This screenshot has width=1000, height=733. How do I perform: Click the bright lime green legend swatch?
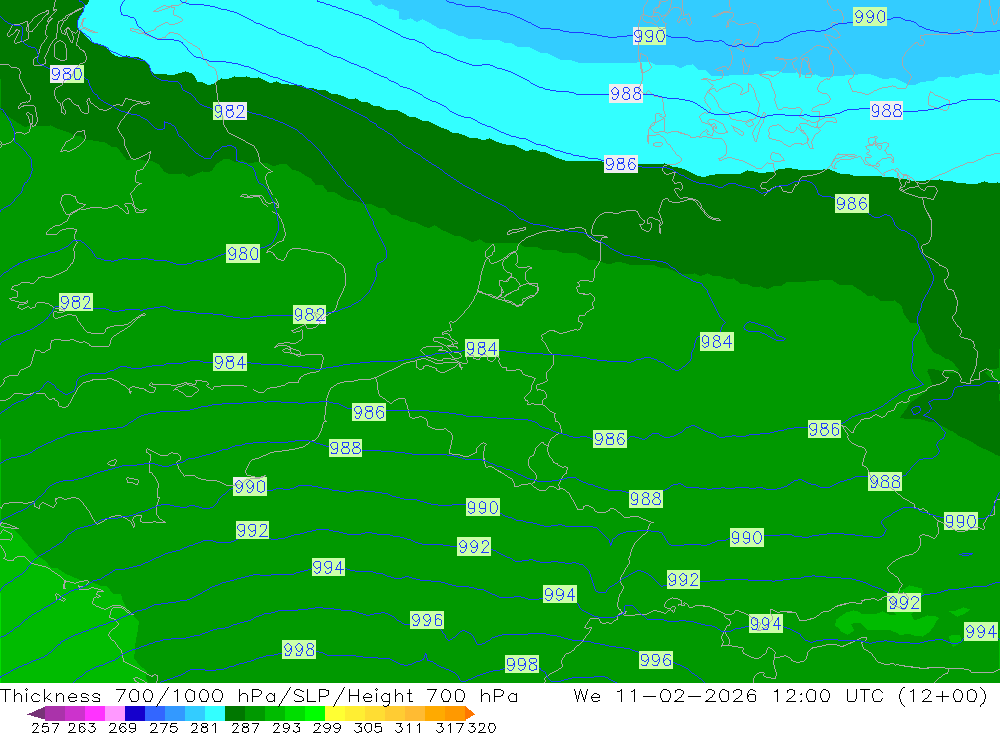[315, 713]
